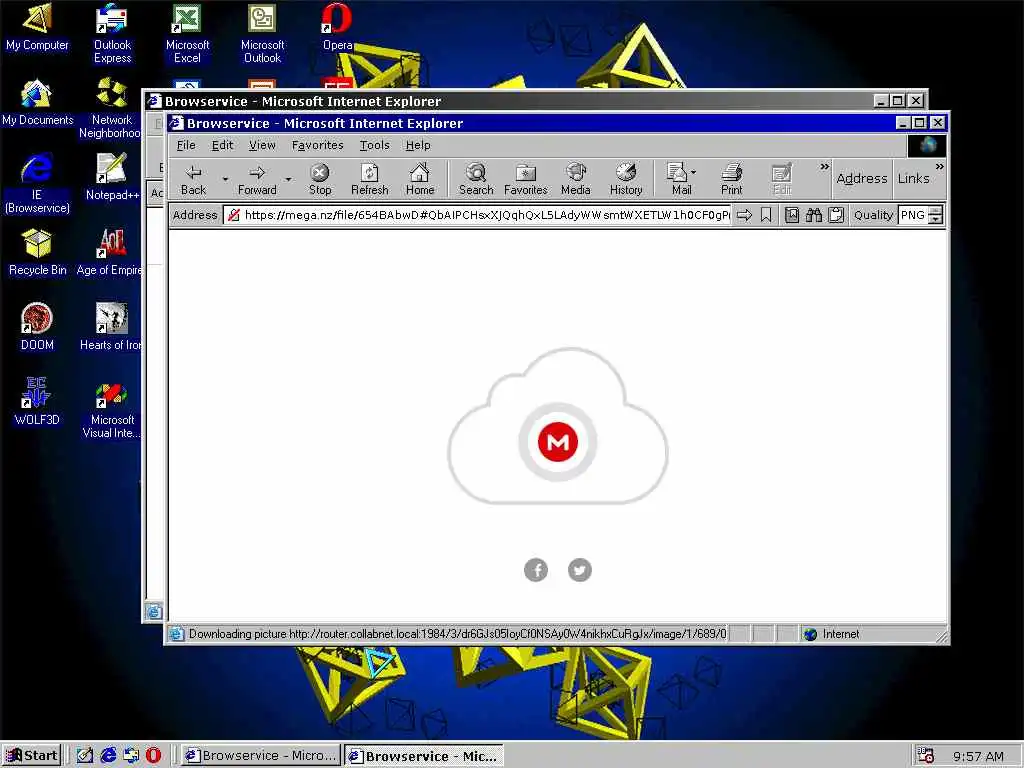The width and height of the screenshot is (1024, 768).
Task: Open the Favorites toolbar pane
Action: coord(526,180)
